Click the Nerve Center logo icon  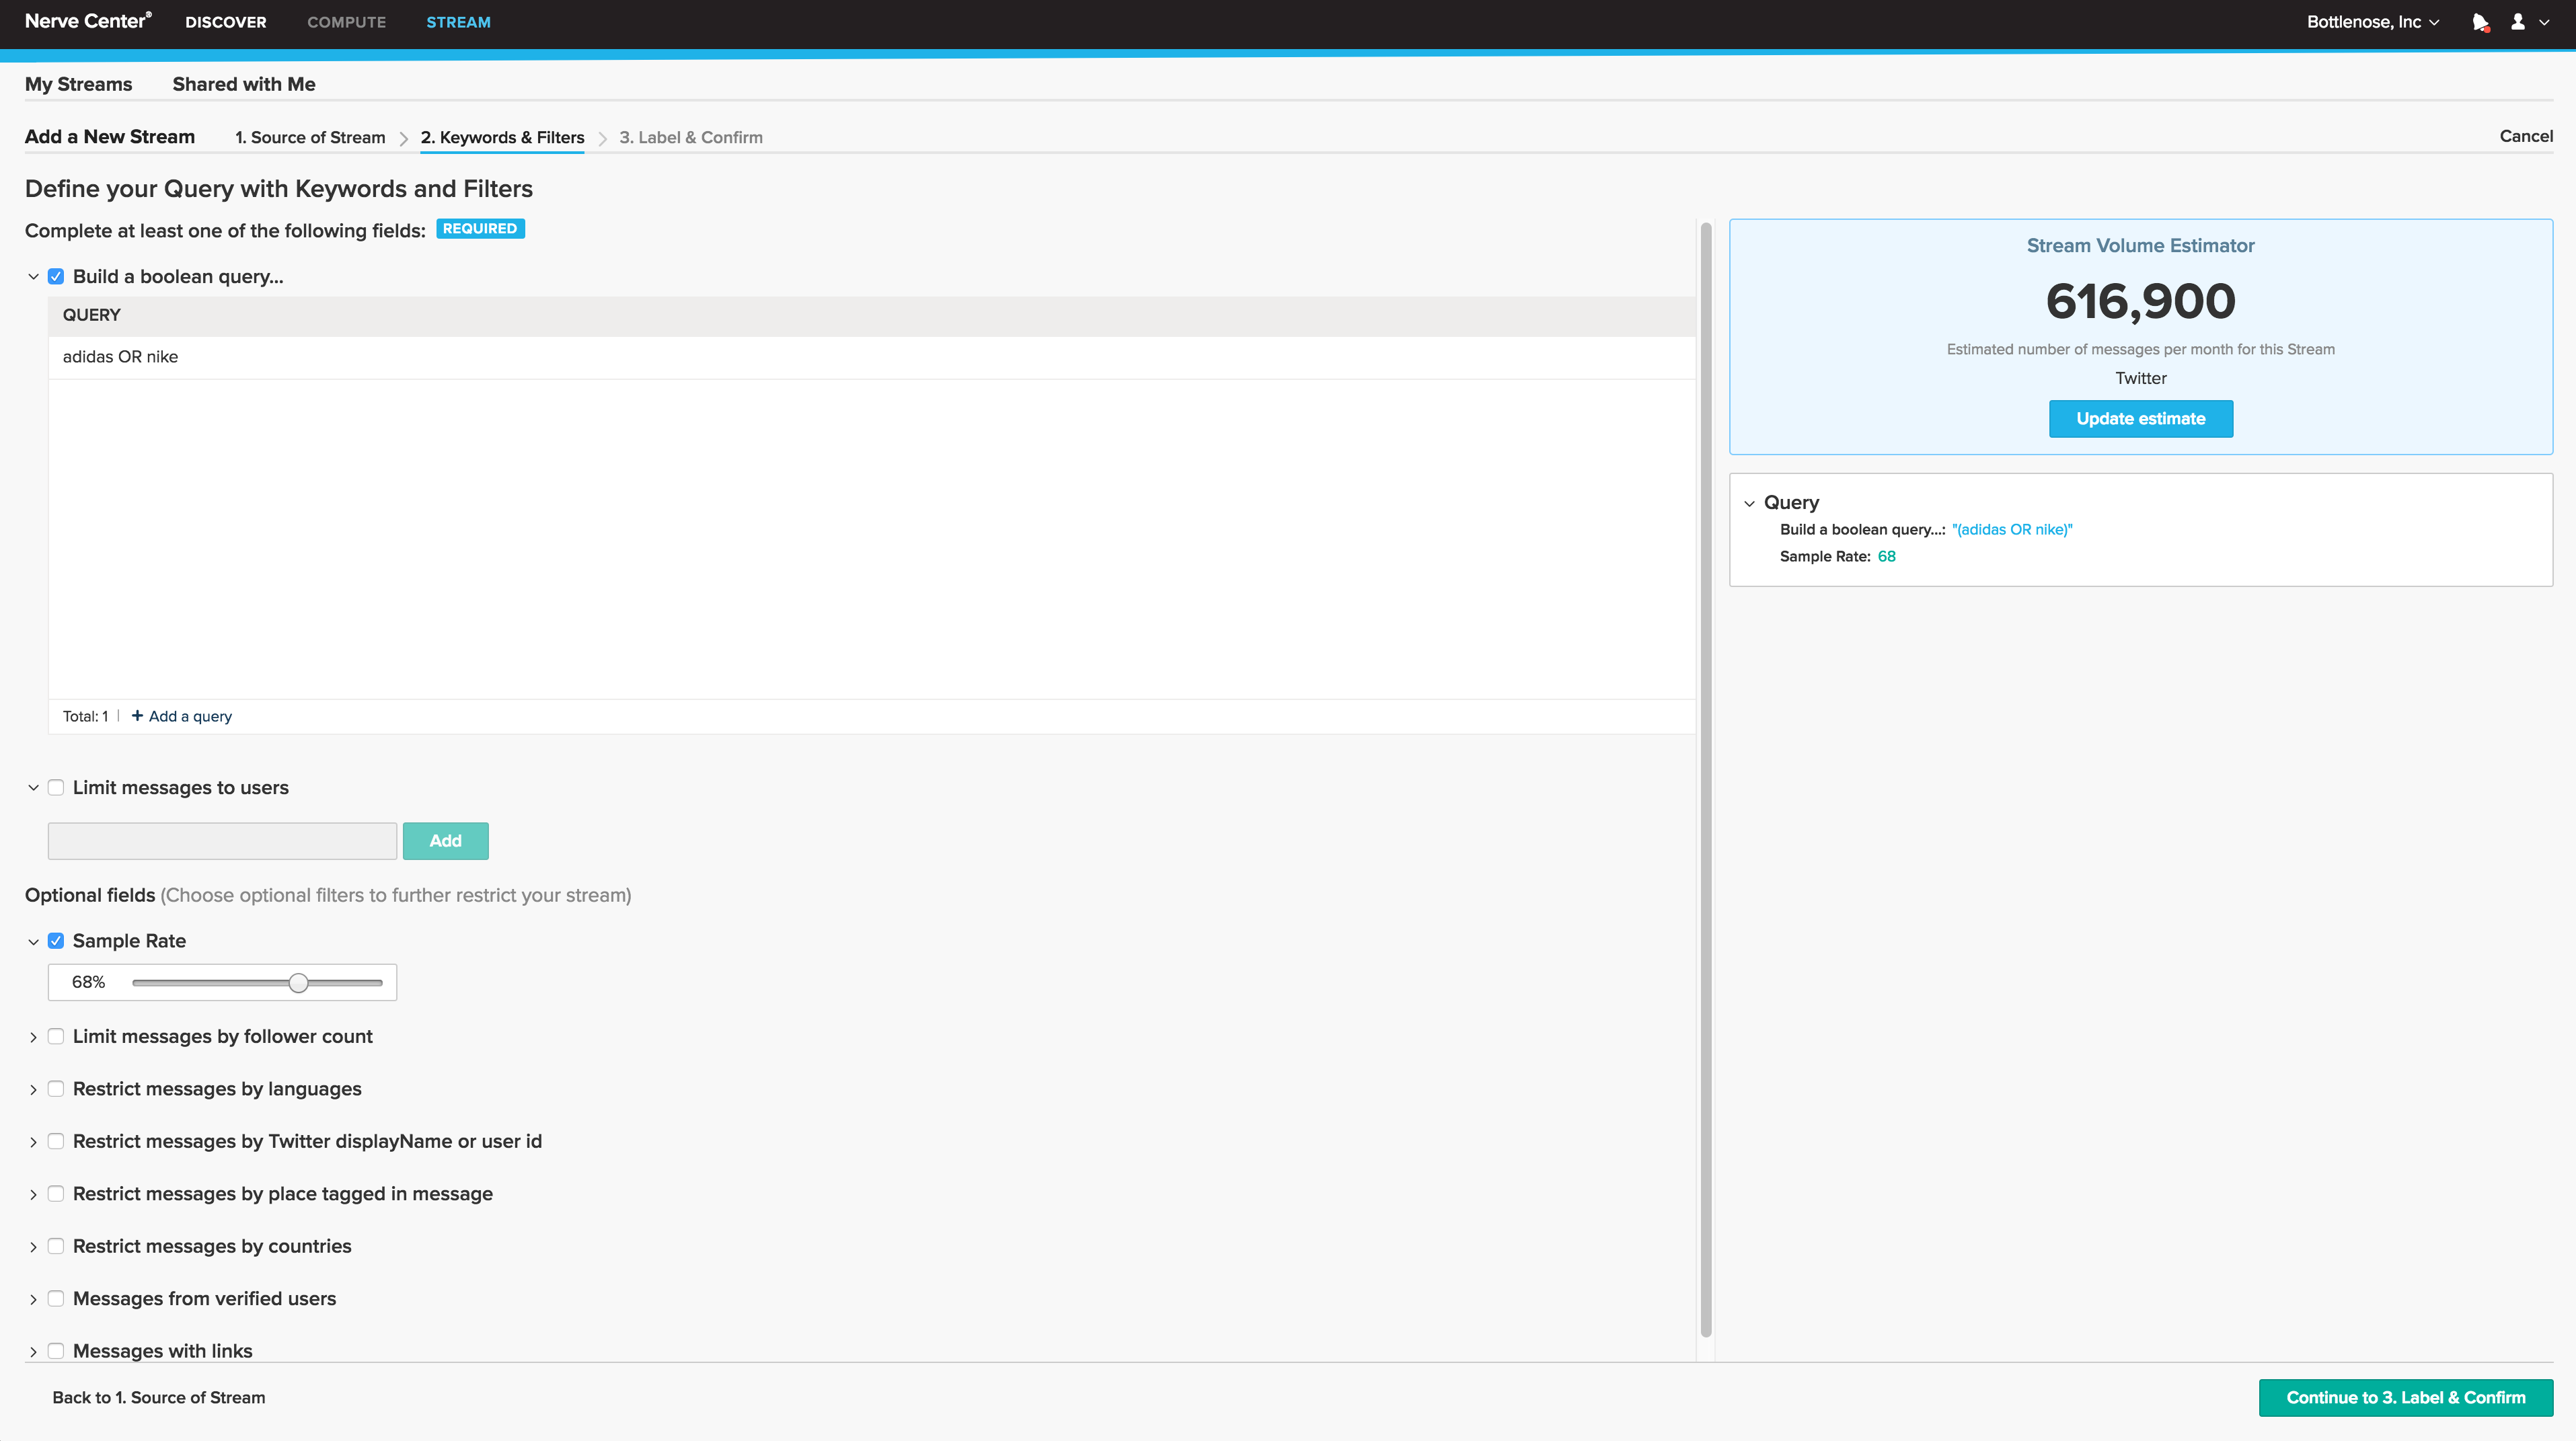[89, 22]
